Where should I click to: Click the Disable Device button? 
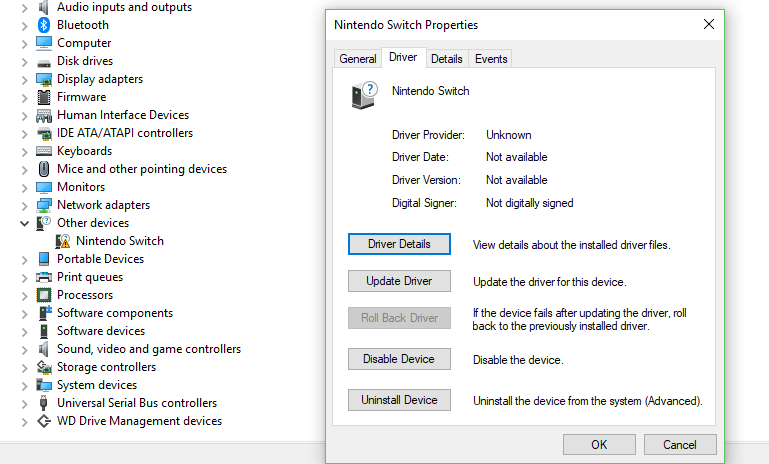(x=399, y=359)
